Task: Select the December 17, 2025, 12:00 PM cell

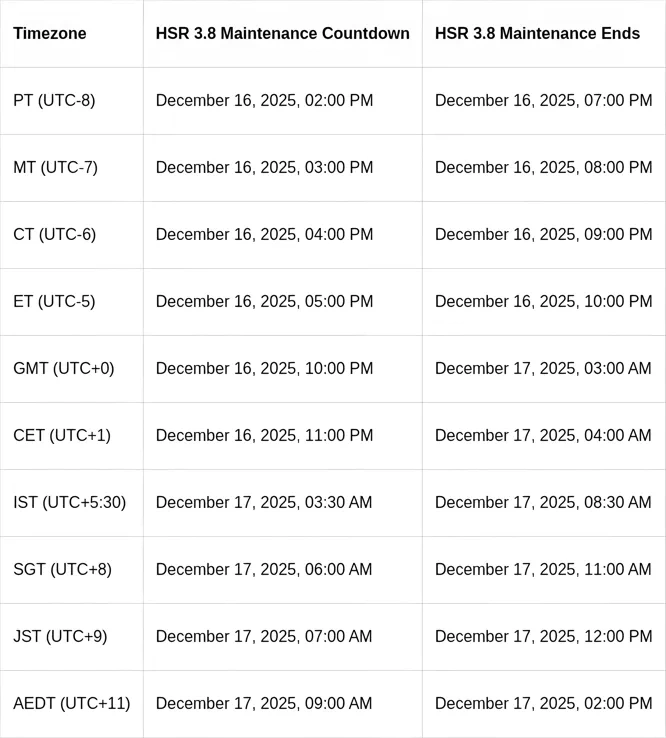Action: tap(543, 637)
